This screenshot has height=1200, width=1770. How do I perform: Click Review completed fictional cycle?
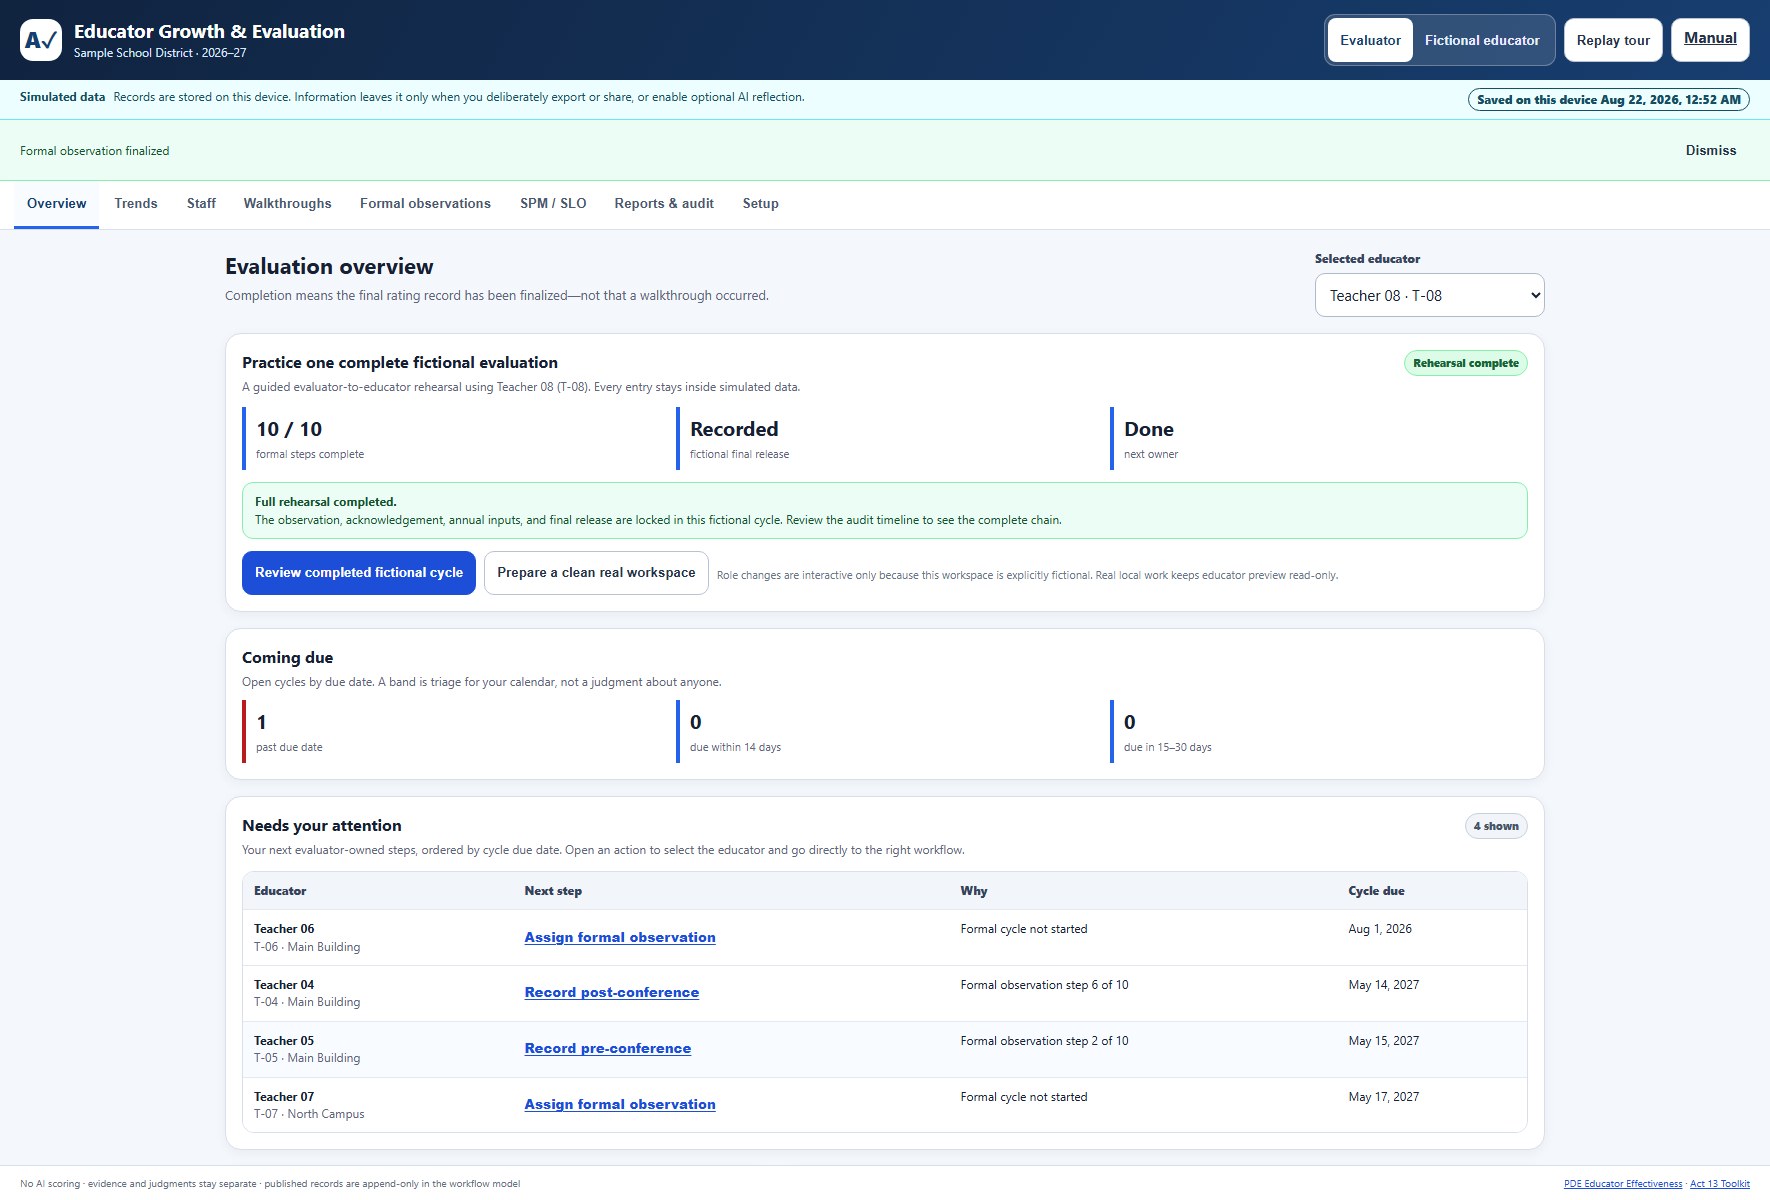pos(359,573)
